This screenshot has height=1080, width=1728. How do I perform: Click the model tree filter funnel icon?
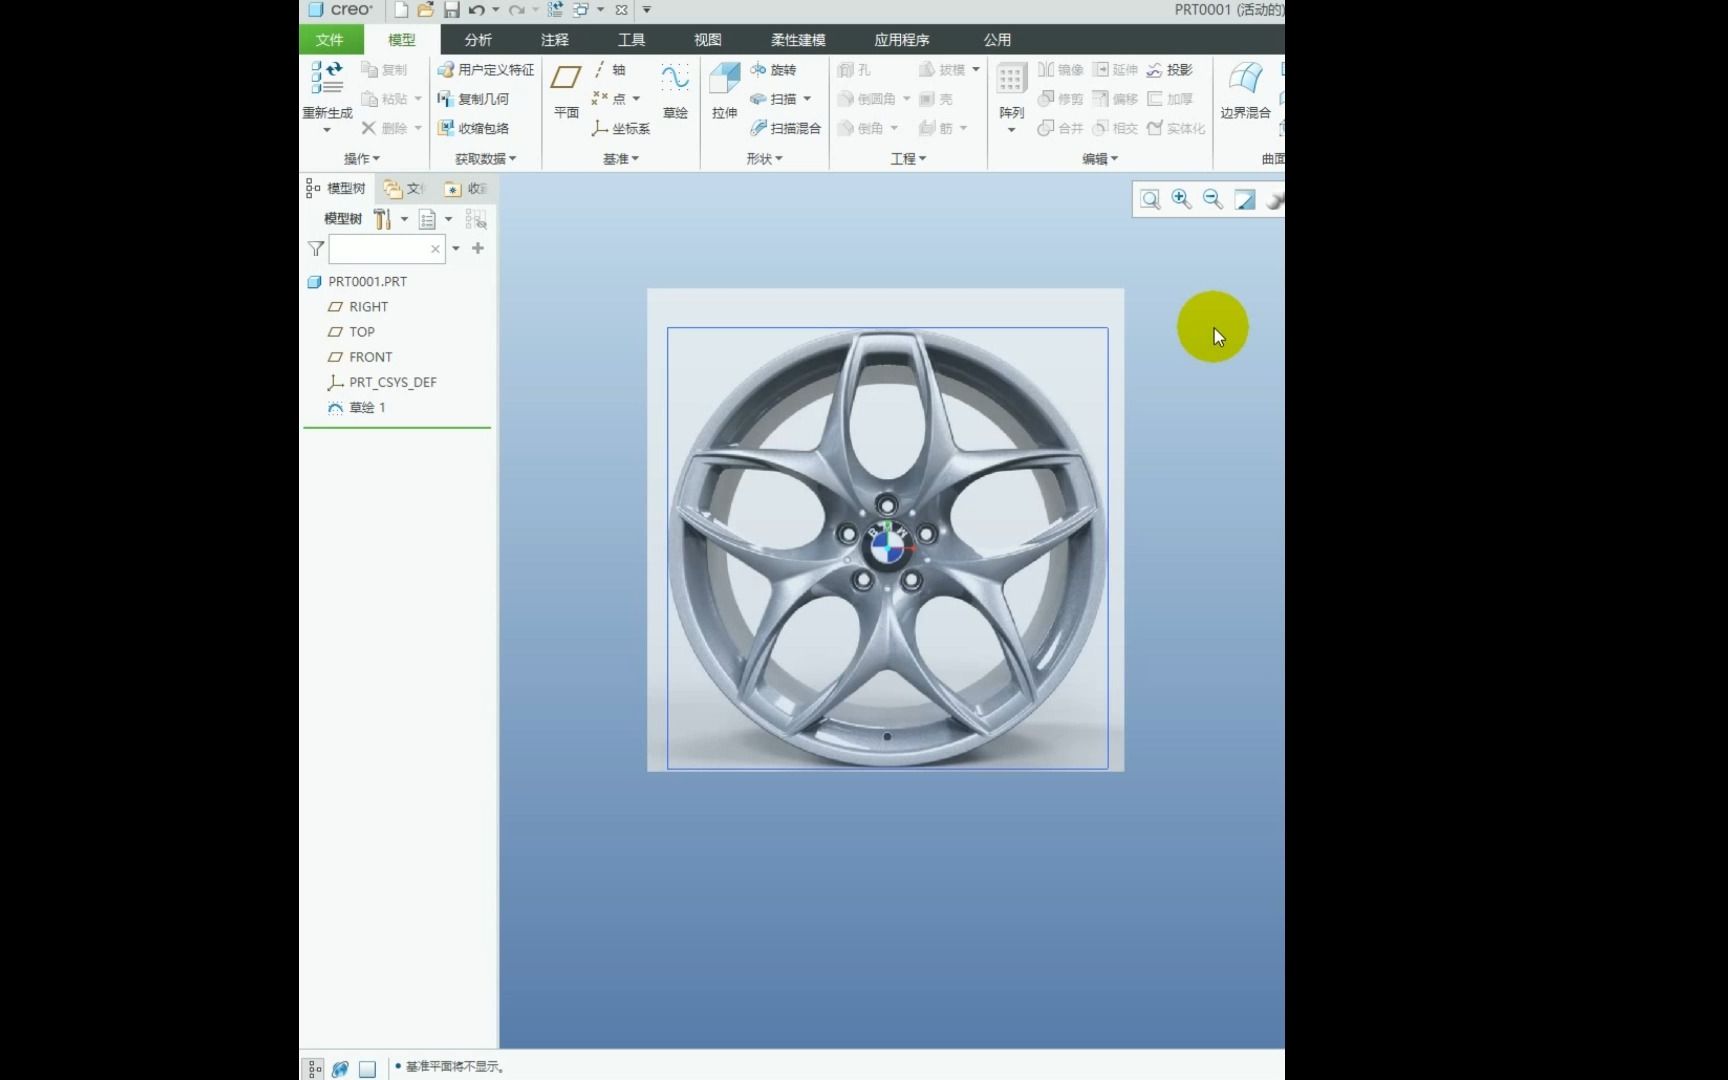tap(316, 248)
